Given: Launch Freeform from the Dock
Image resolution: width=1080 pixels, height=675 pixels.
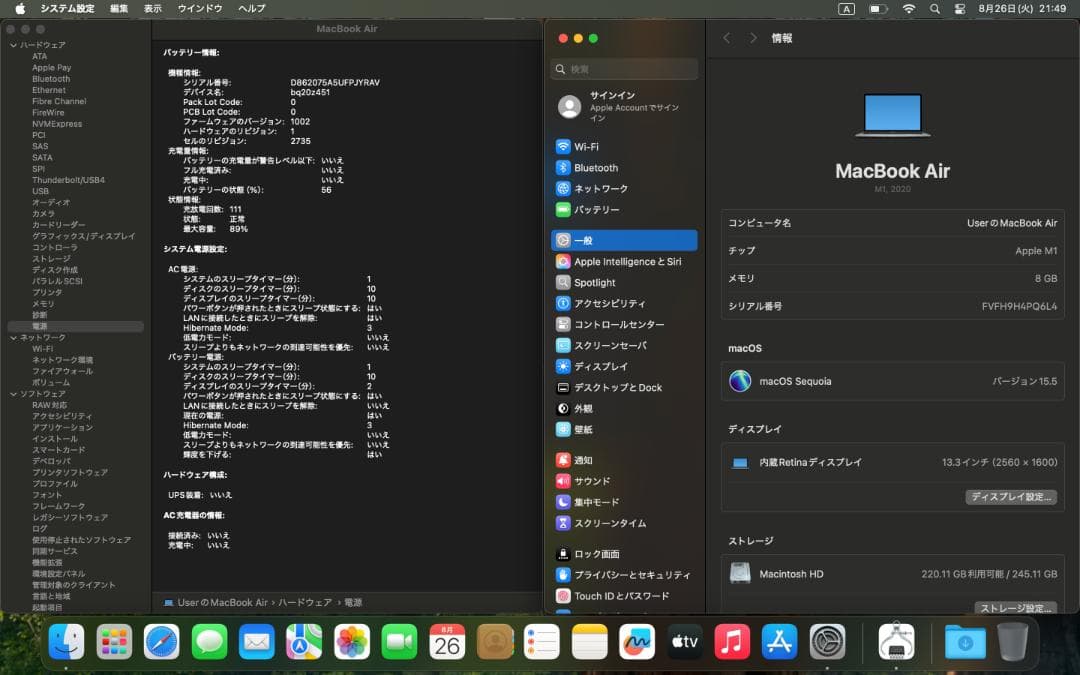Looking at the screenshot, I should point(637,642).
